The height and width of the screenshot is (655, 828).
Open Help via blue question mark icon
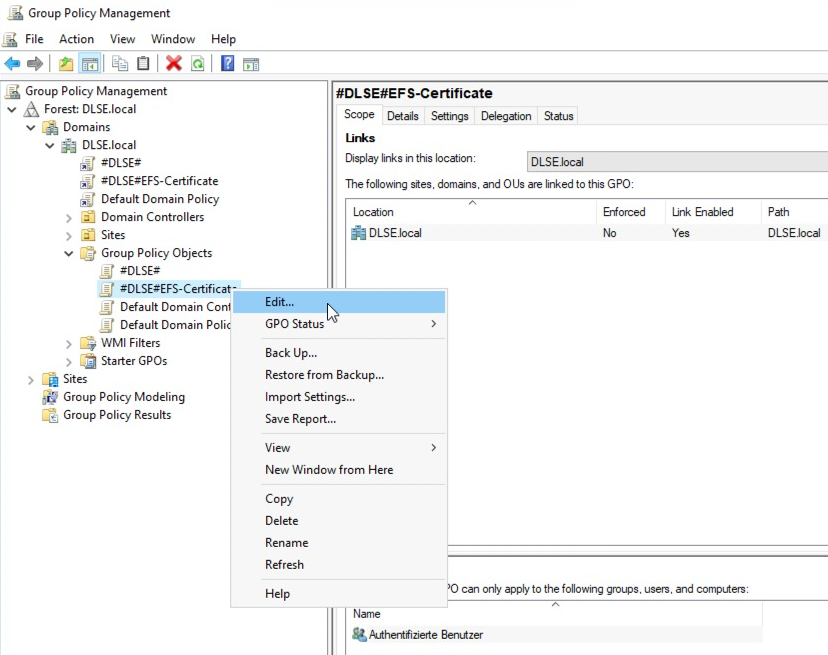coord(228,64)
